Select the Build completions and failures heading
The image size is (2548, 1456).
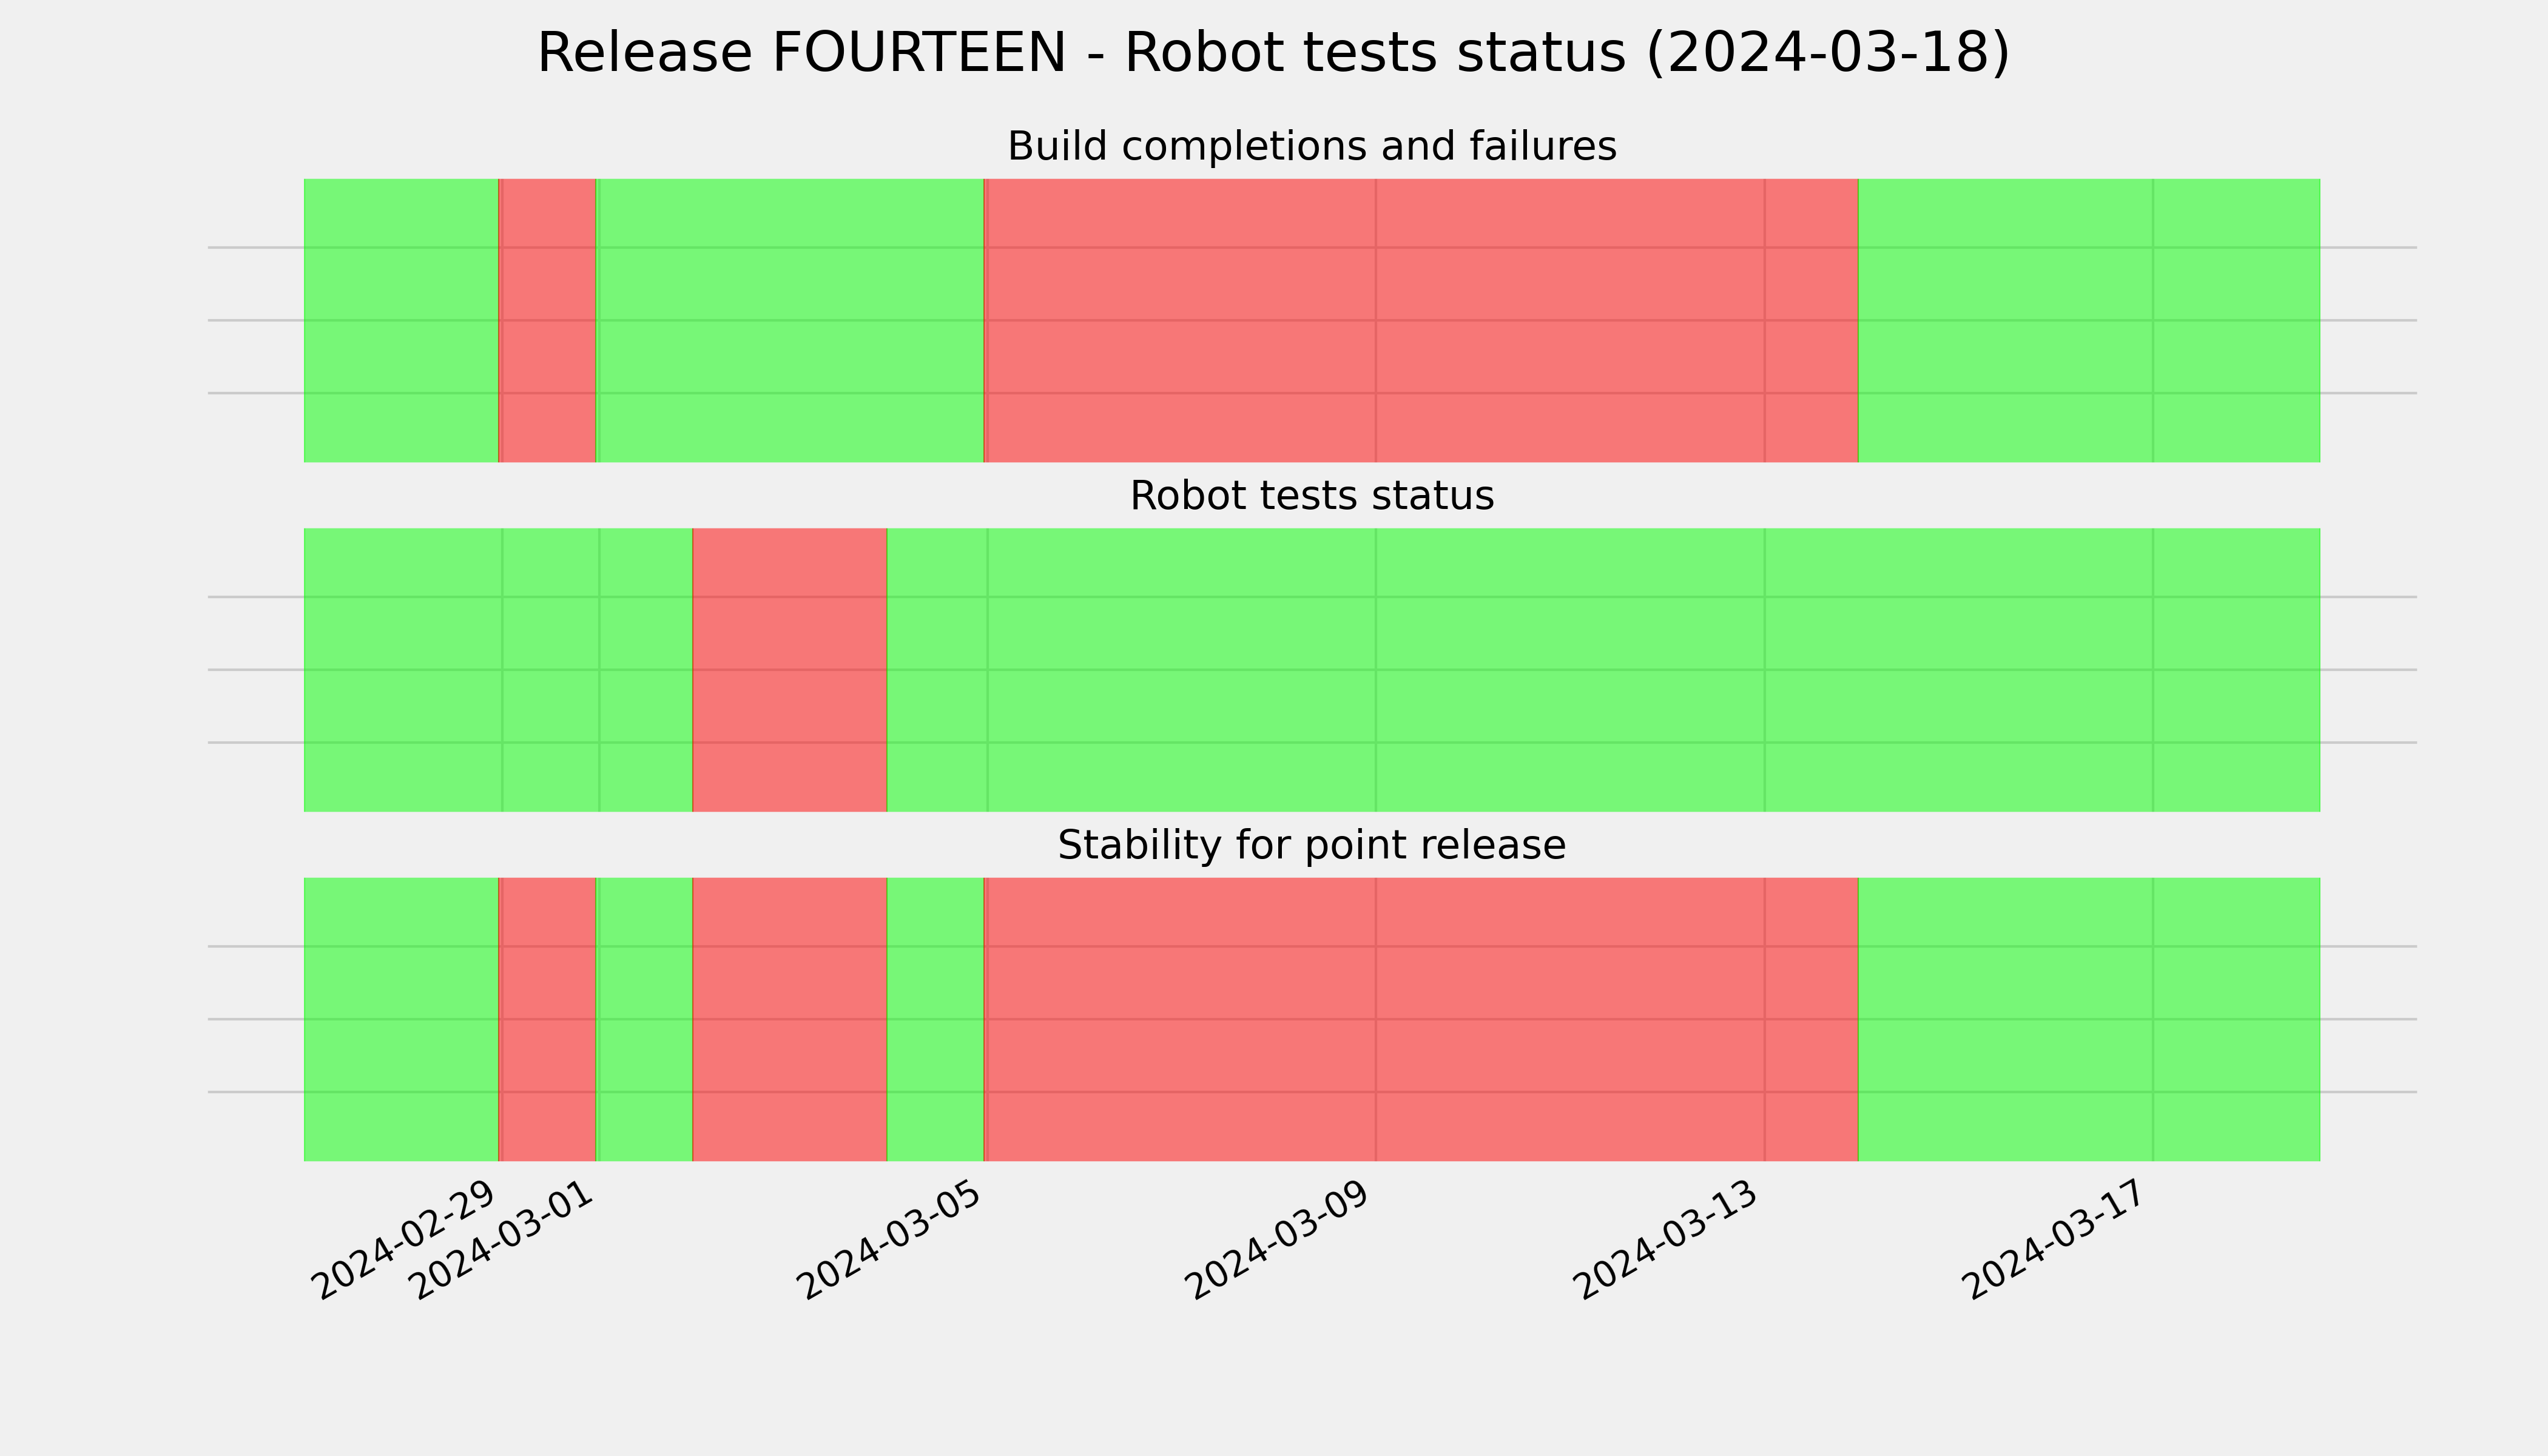1311,146
